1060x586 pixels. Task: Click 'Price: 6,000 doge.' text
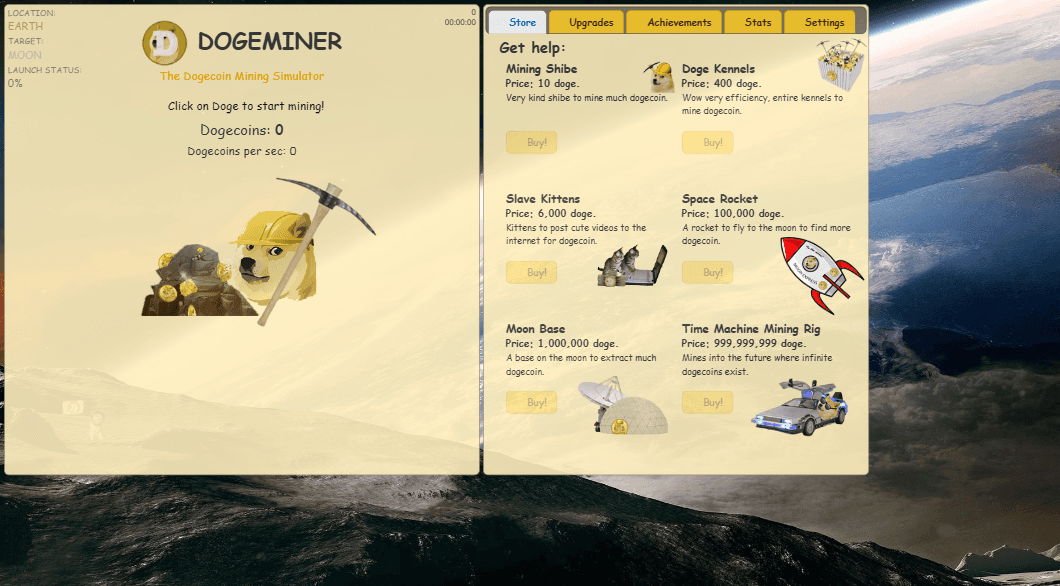pos(550,214)
